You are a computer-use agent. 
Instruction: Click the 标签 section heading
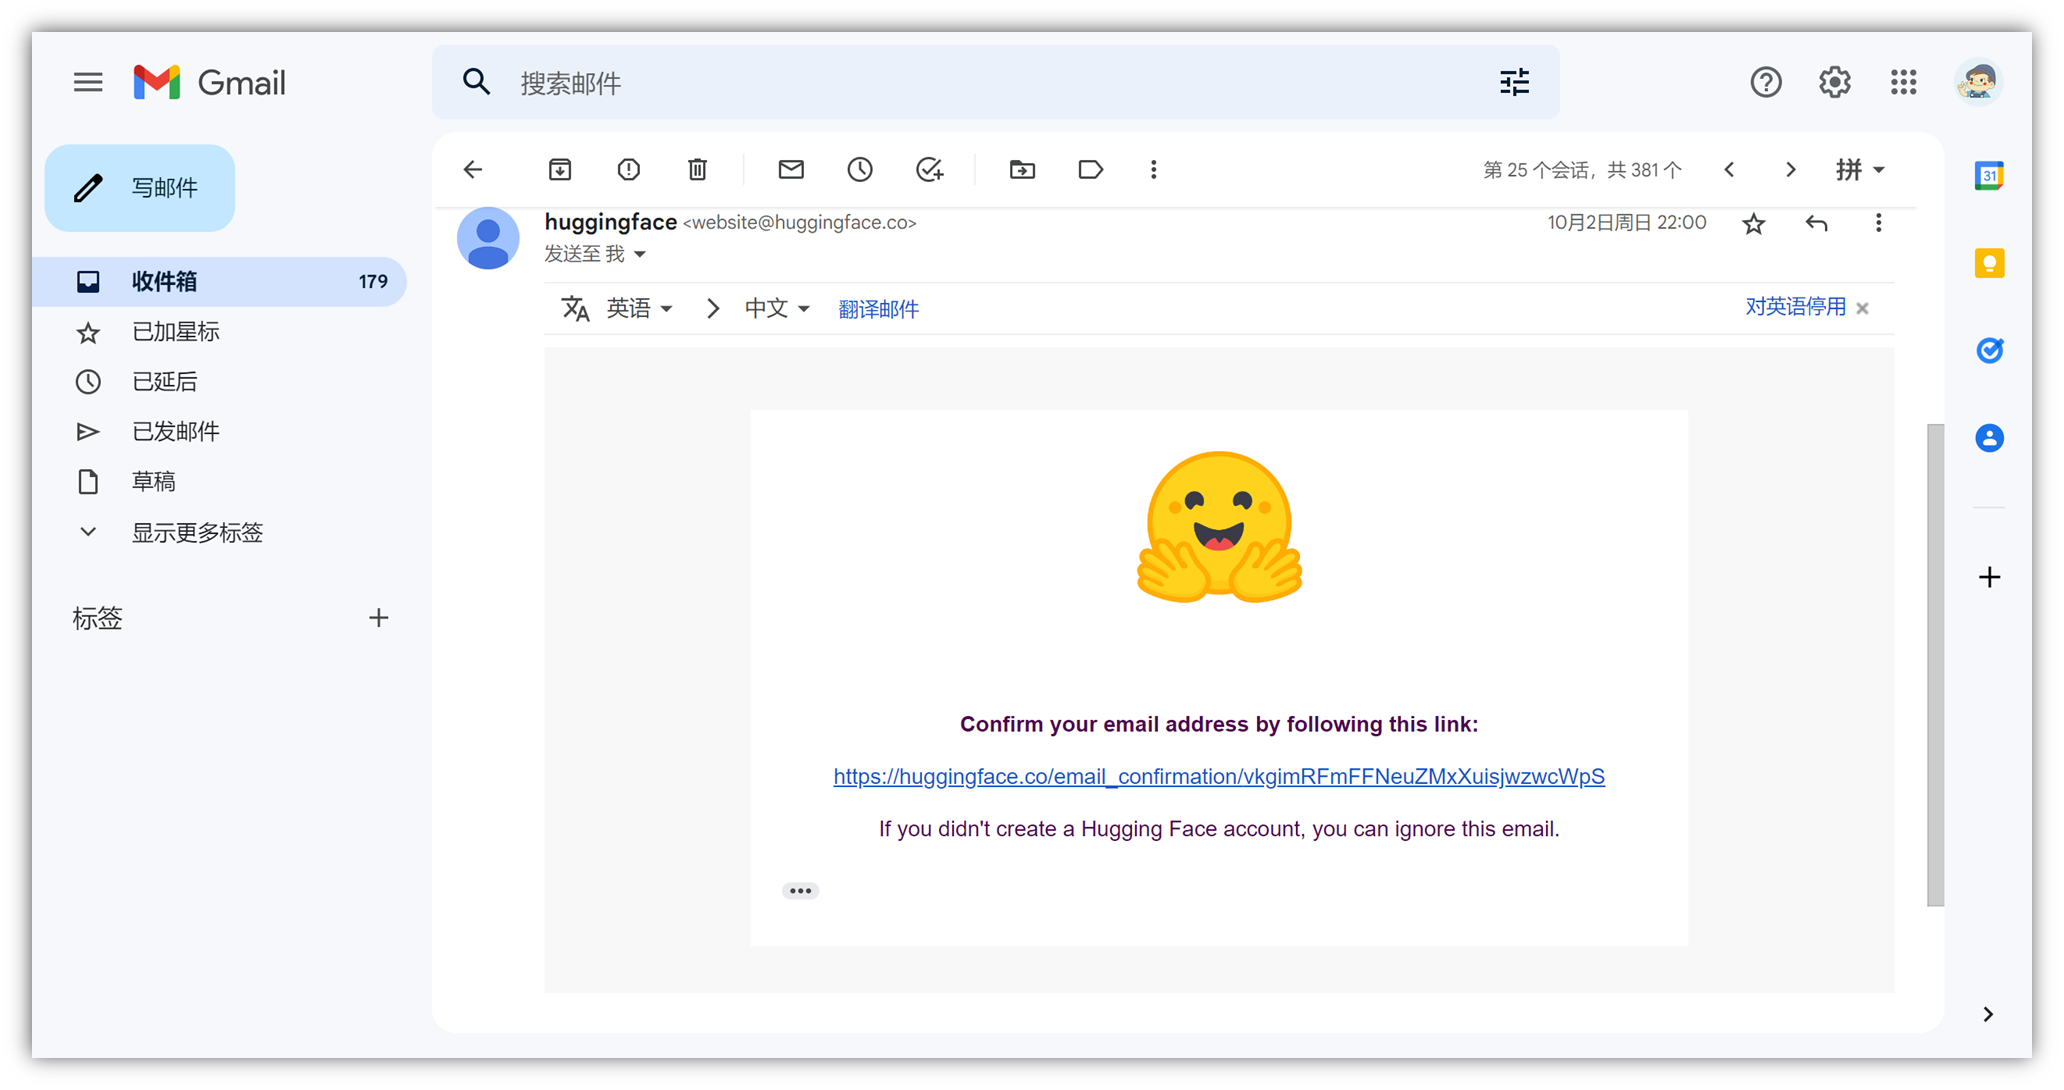(97, 618)
